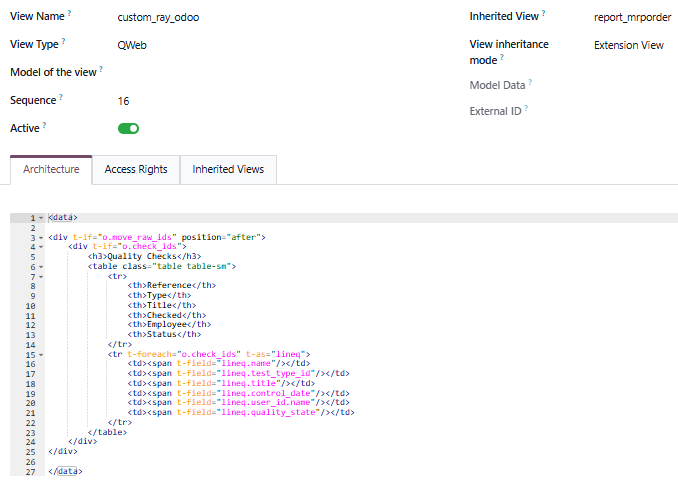The width and height of the screenshot is (678, 490).
Task: Click the Sequence value 16
Action: [x=123, y=101]
